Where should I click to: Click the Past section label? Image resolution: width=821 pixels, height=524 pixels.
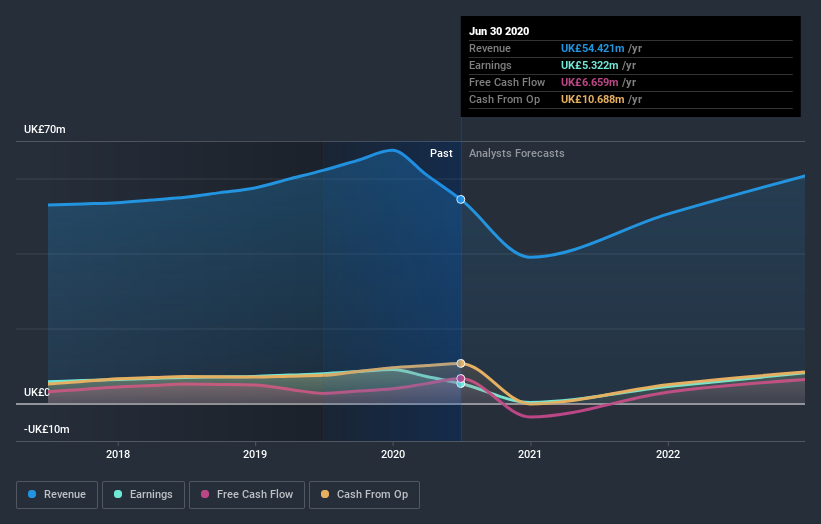coord(441,153)
